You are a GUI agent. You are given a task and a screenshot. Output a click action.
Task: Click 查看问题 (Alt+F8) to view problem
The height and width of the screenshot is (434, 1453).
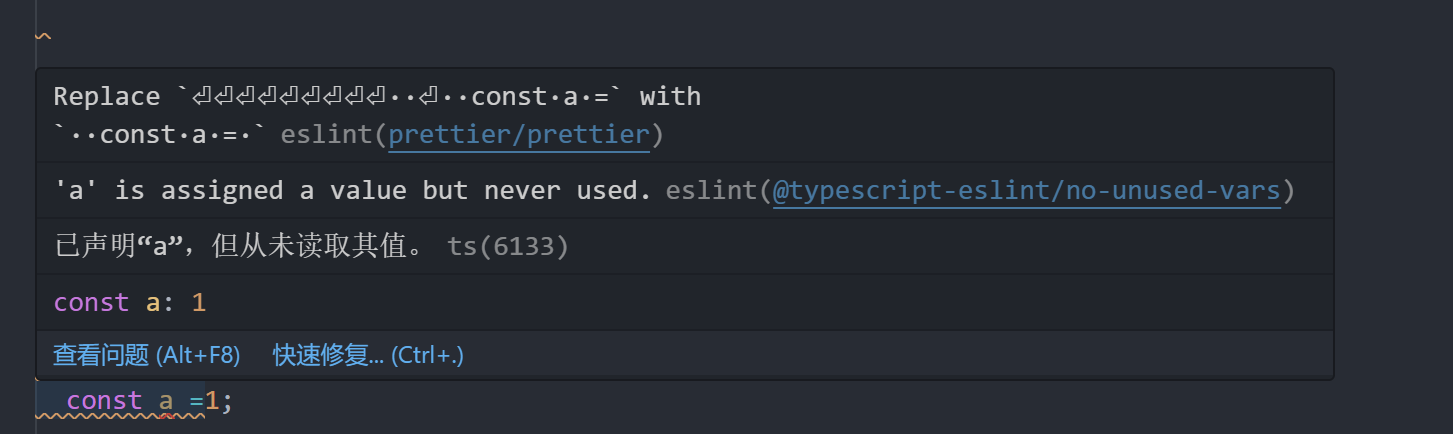[x=146, y=355]
